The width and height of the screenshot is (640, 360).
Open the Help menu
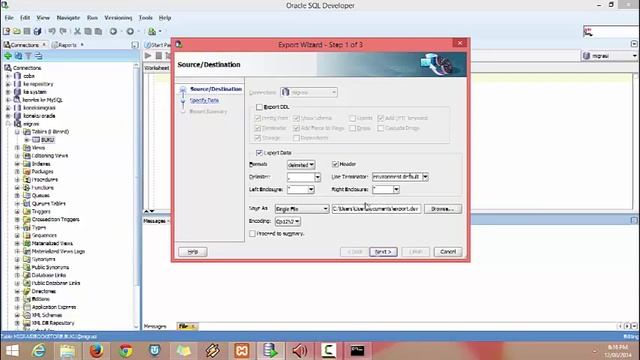tap(165, 18)
